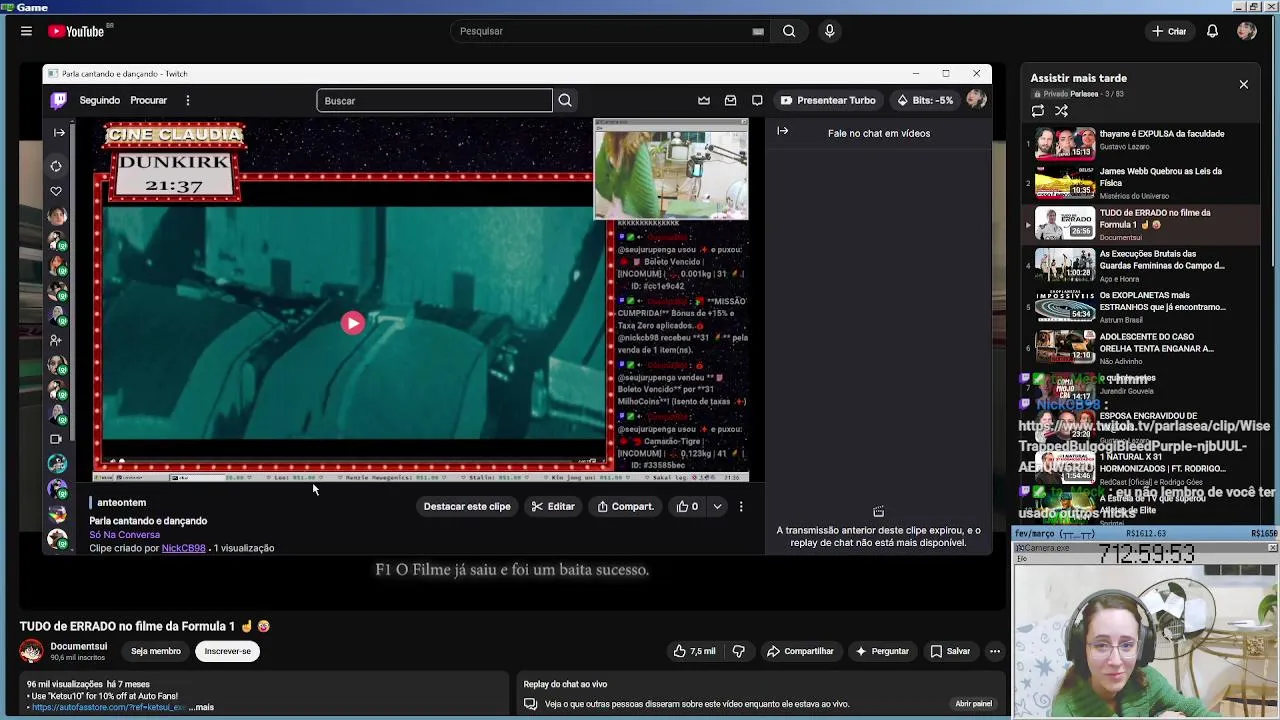Open the YouTube Criar button

click(1168, 31)
